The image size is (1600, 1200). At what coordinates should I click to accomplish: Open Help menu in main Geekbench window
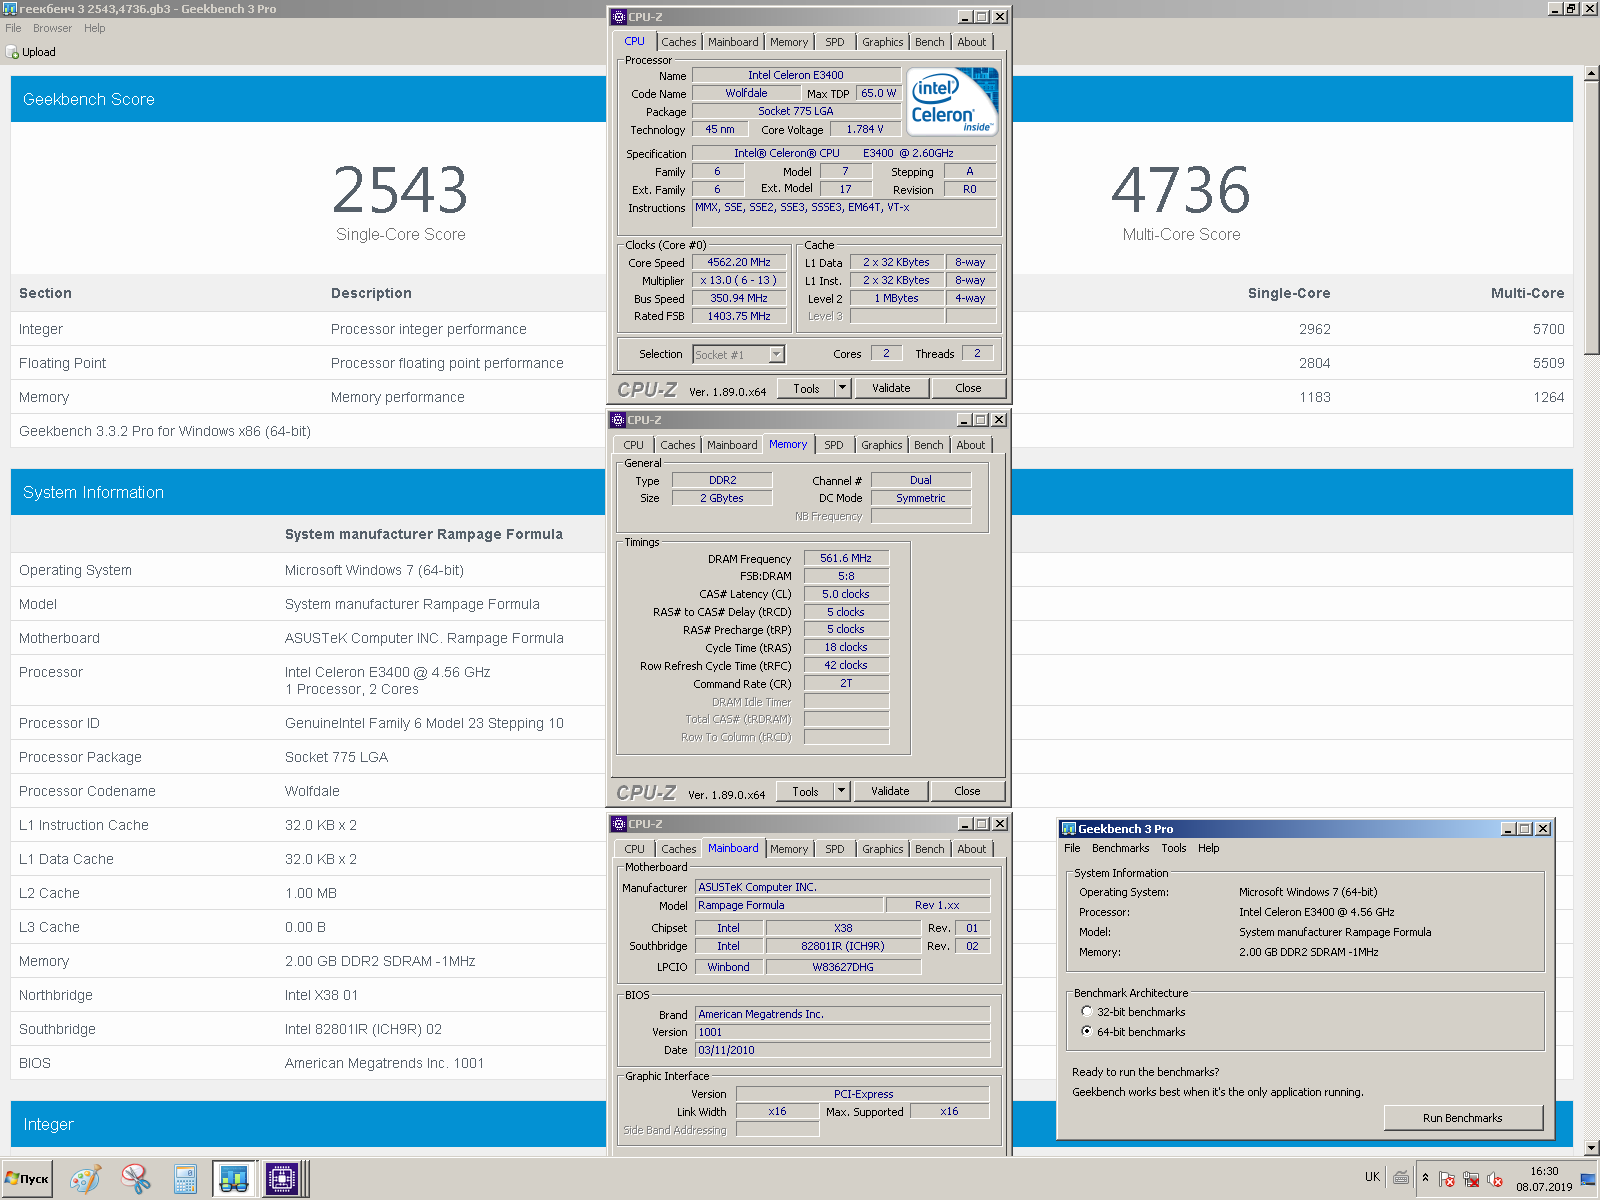(x=95, y=28)
